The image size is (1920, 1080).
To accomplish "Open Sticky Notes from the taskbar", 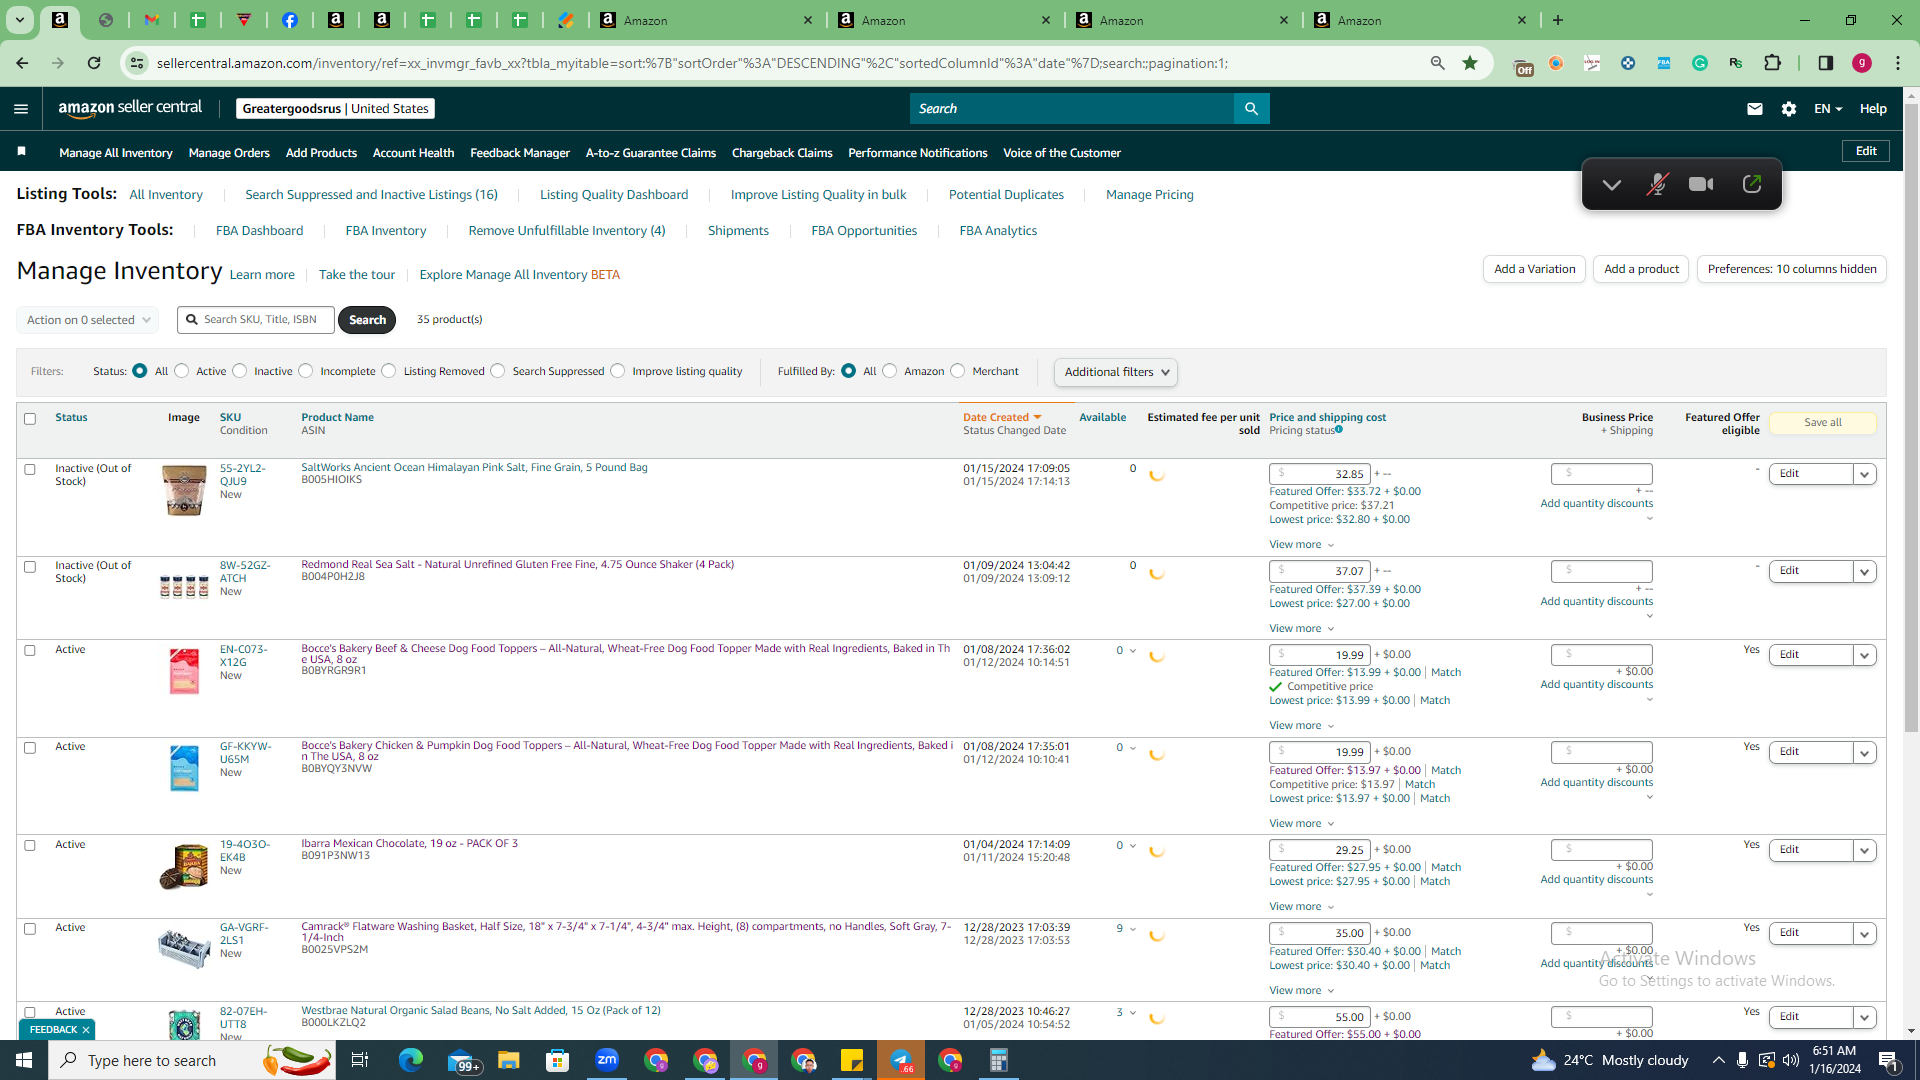I will coord(852,1060).
